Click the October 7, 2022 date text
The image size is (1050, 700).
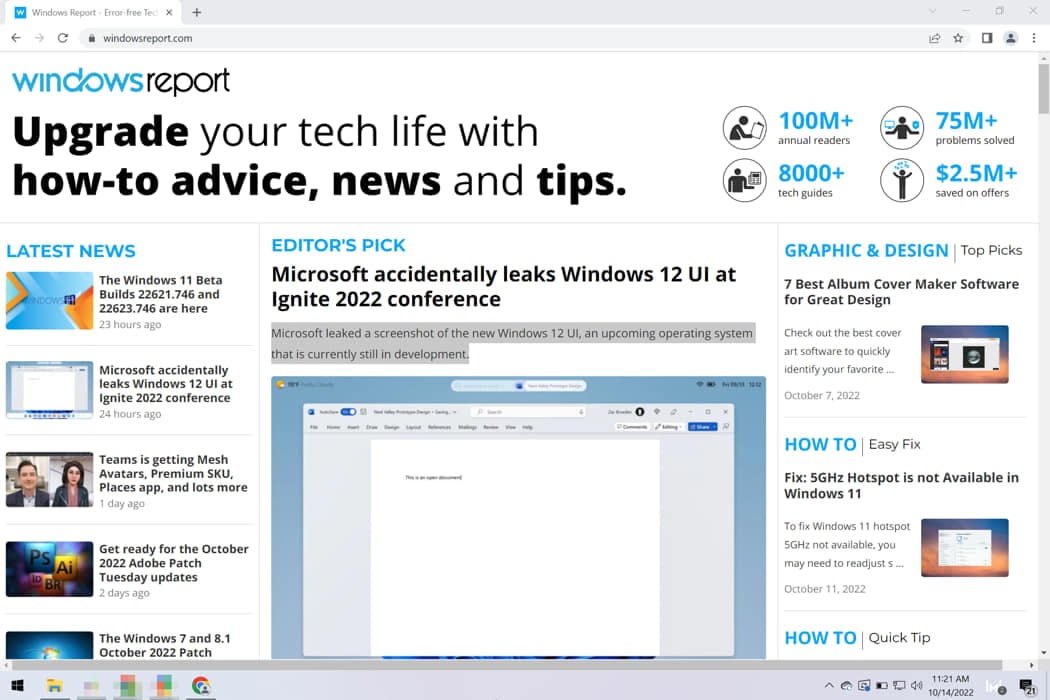point(822,395)
